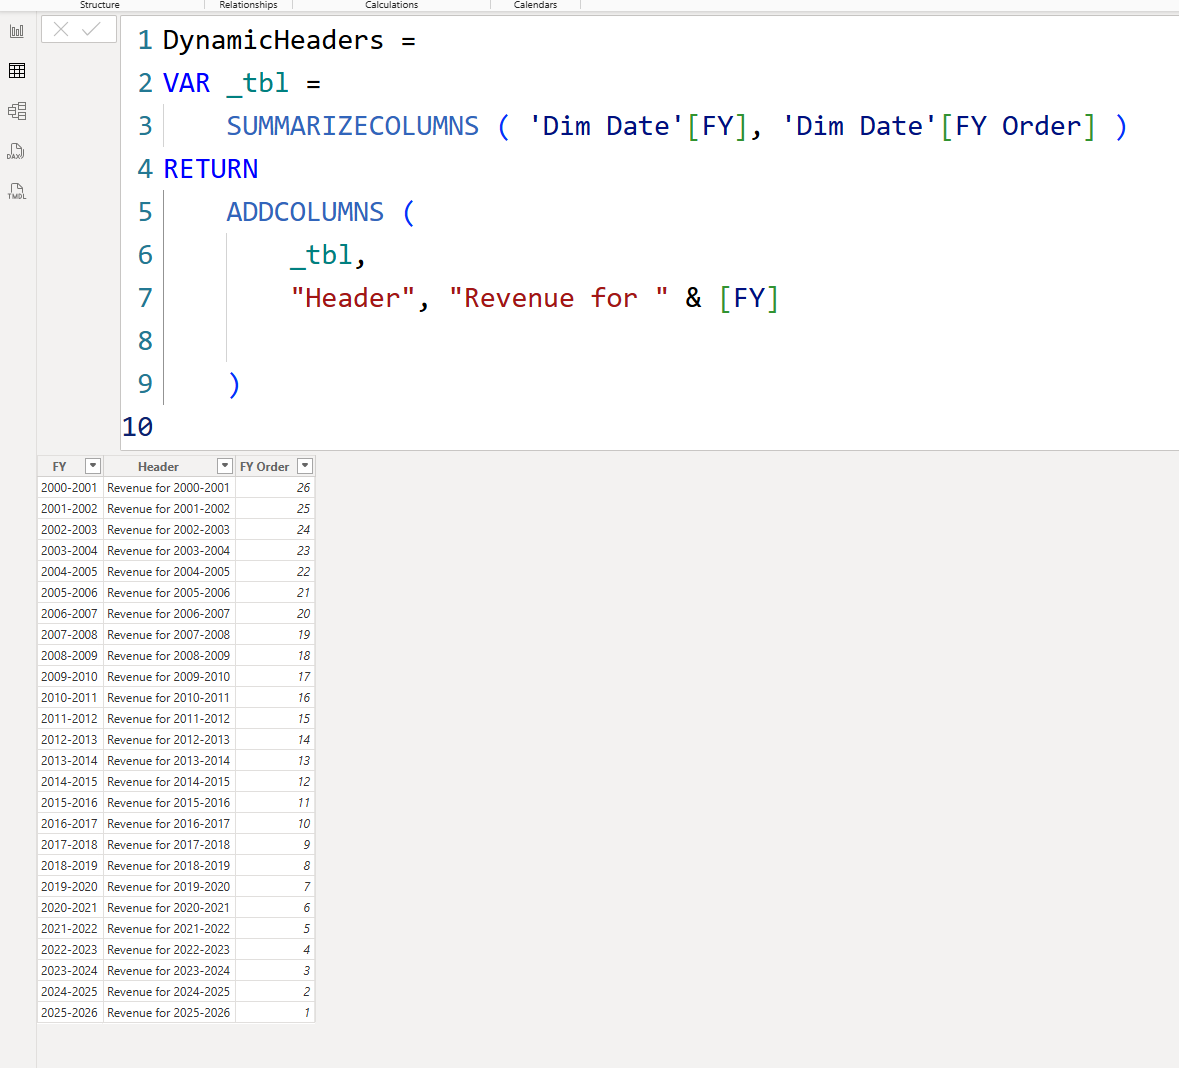Open the Calculations ribbon group label
The width and height of the screenshot is (1179, 1068).
392,5
